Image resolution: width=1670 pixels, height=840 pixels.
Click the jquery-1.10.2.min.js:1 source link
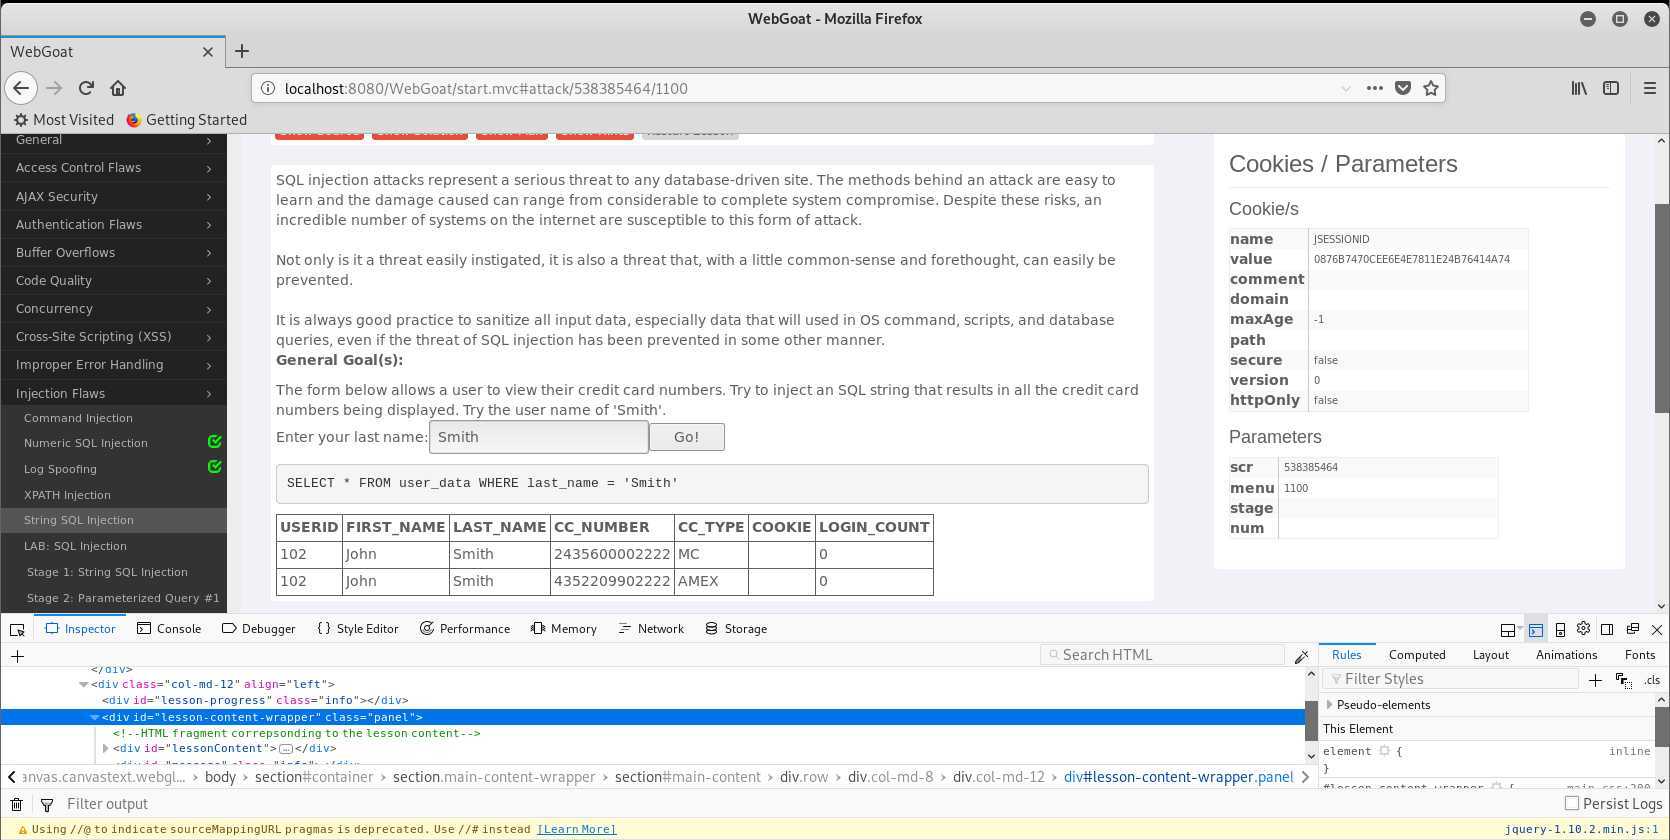[x=1582, y=829]
